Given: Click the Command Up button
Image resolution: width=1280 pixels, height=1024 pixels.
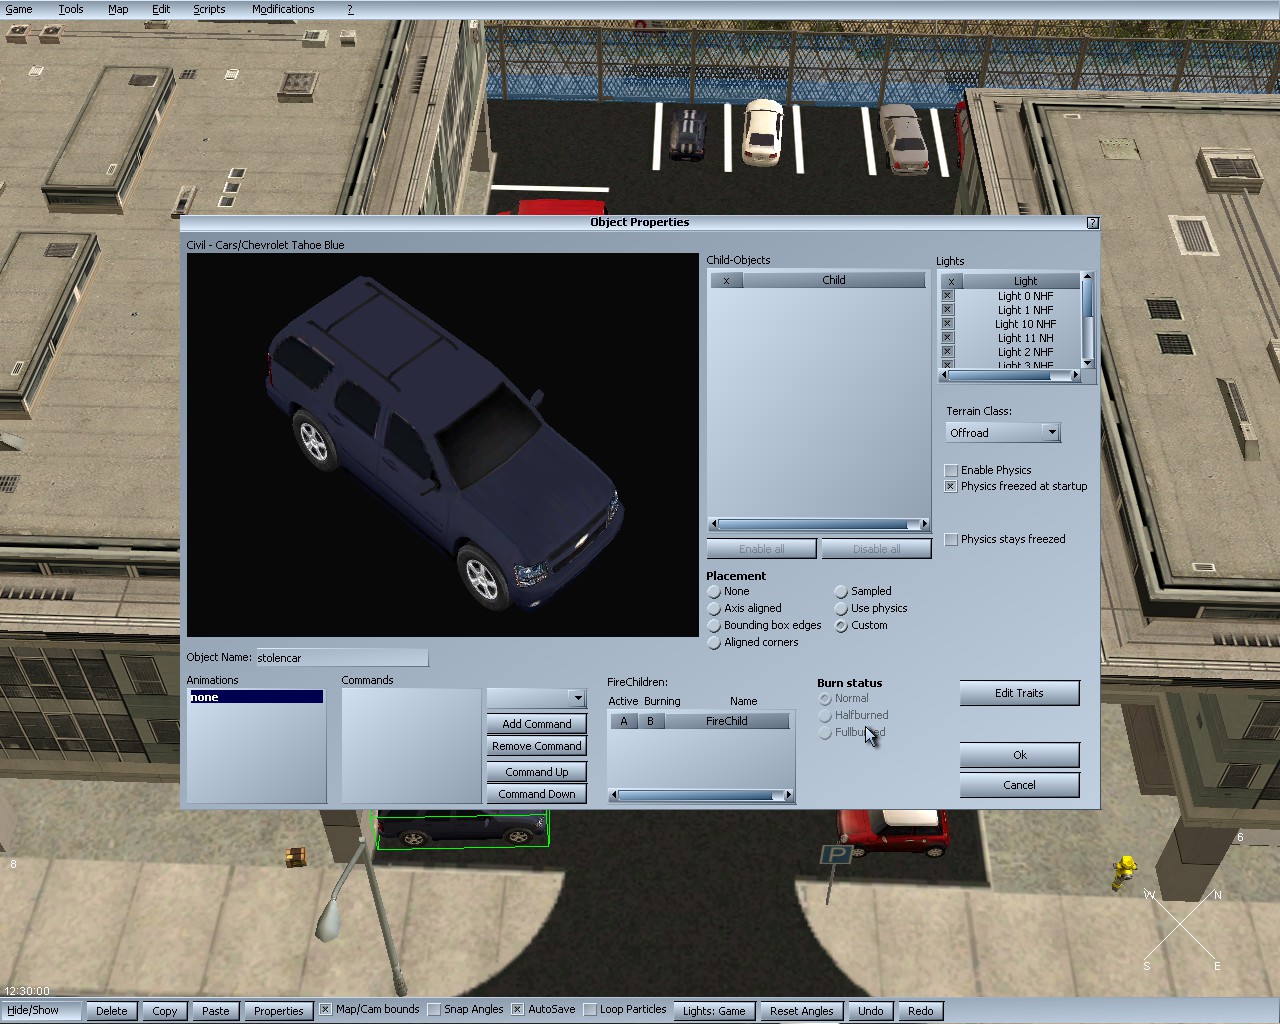Looking at the screenshot, I should coord(536,772).
